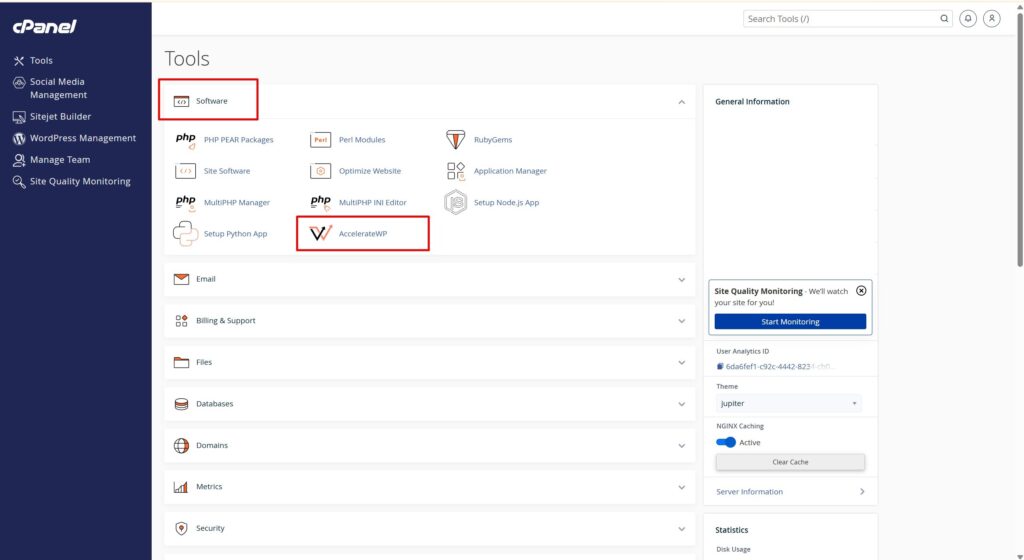Screen dimensions: 1024x560
Task: Click the Setup Python App icon
Action: (185, 233)
